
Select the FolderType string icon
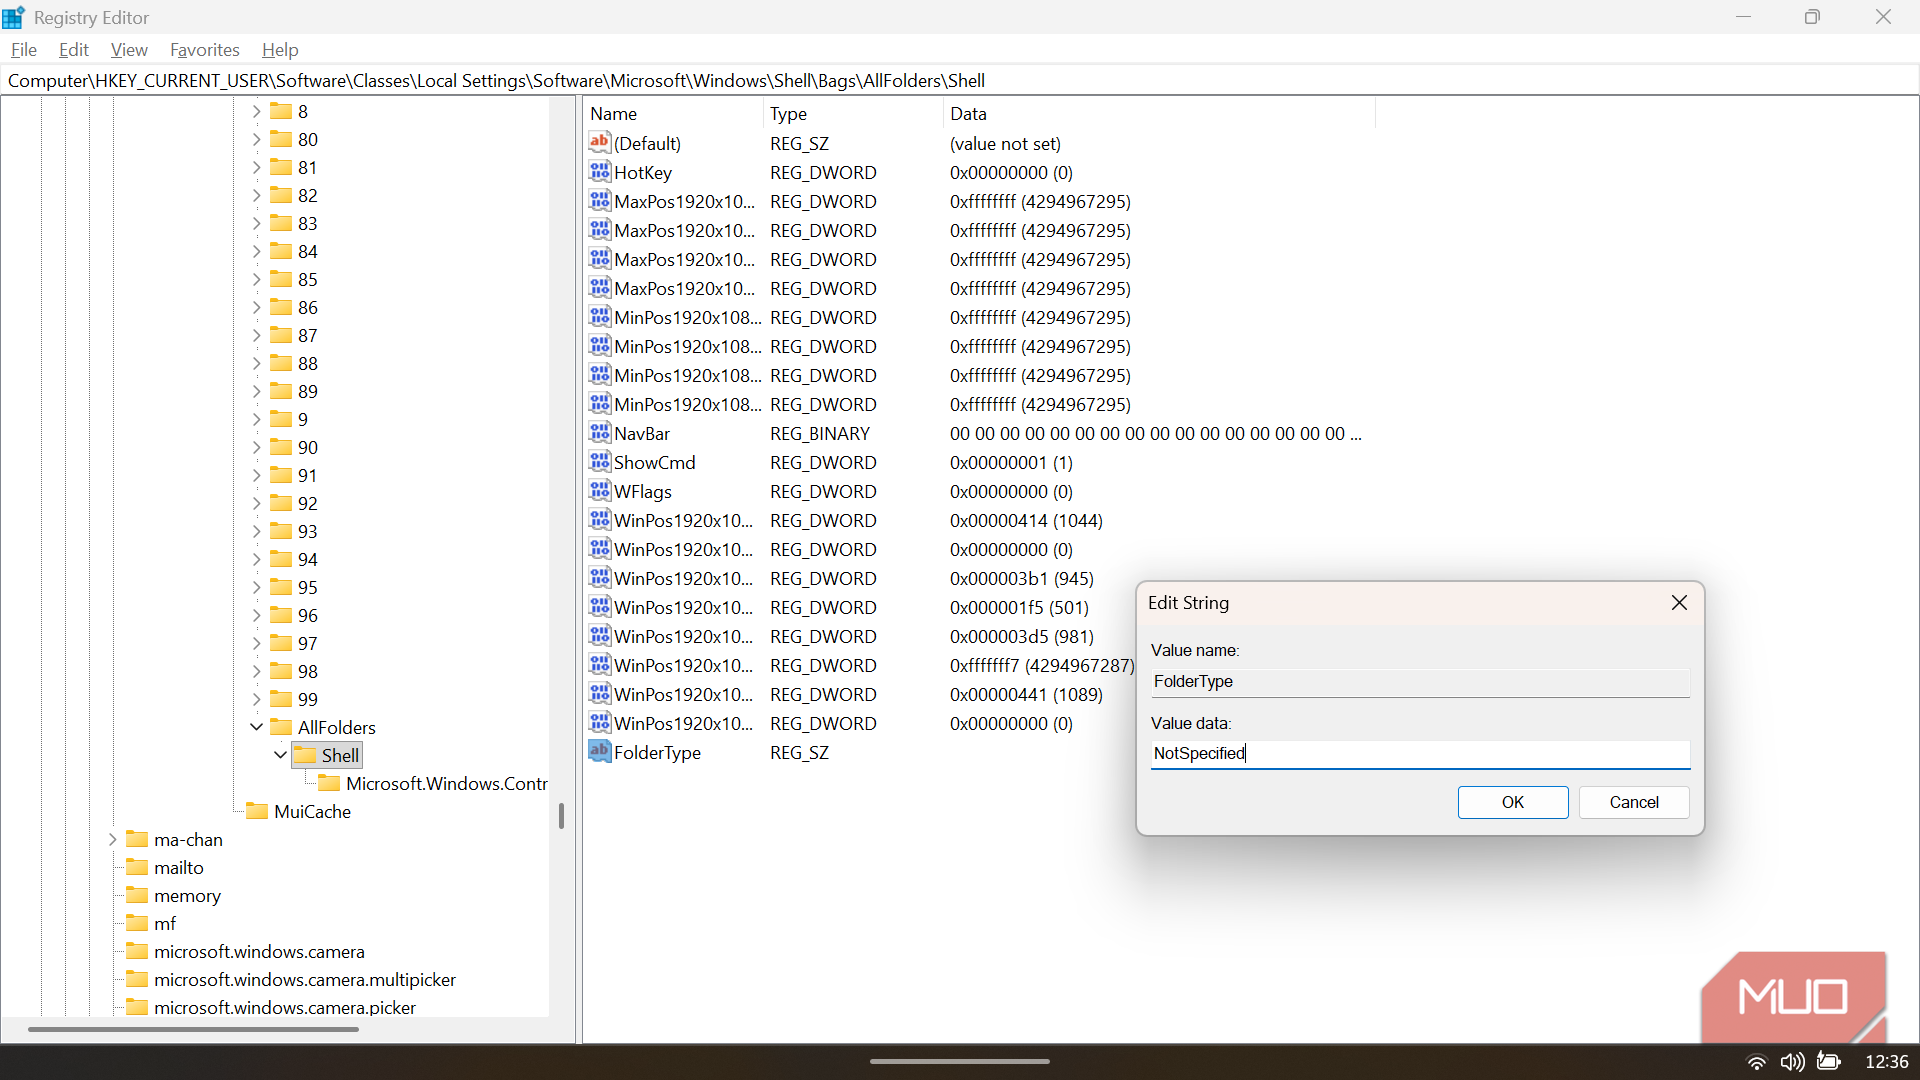pyautogui.click(x=600, y=752)
